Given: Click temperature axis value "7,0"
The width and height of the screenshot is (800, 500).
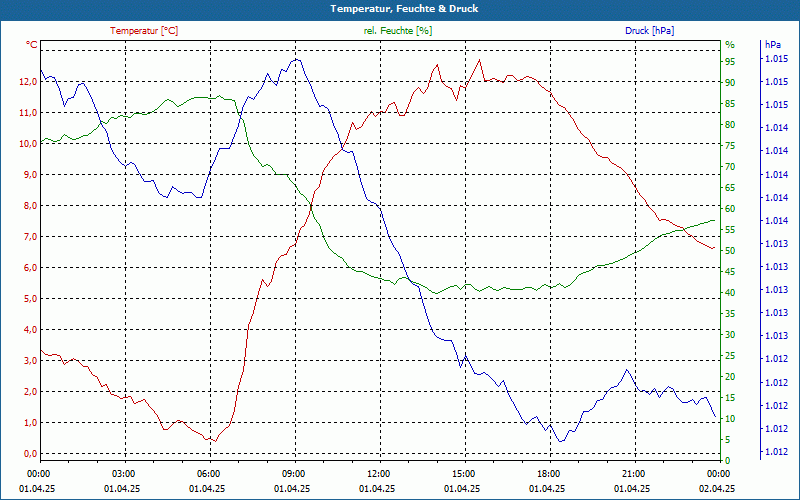Looking at the screenshot, I should (30, 237).
